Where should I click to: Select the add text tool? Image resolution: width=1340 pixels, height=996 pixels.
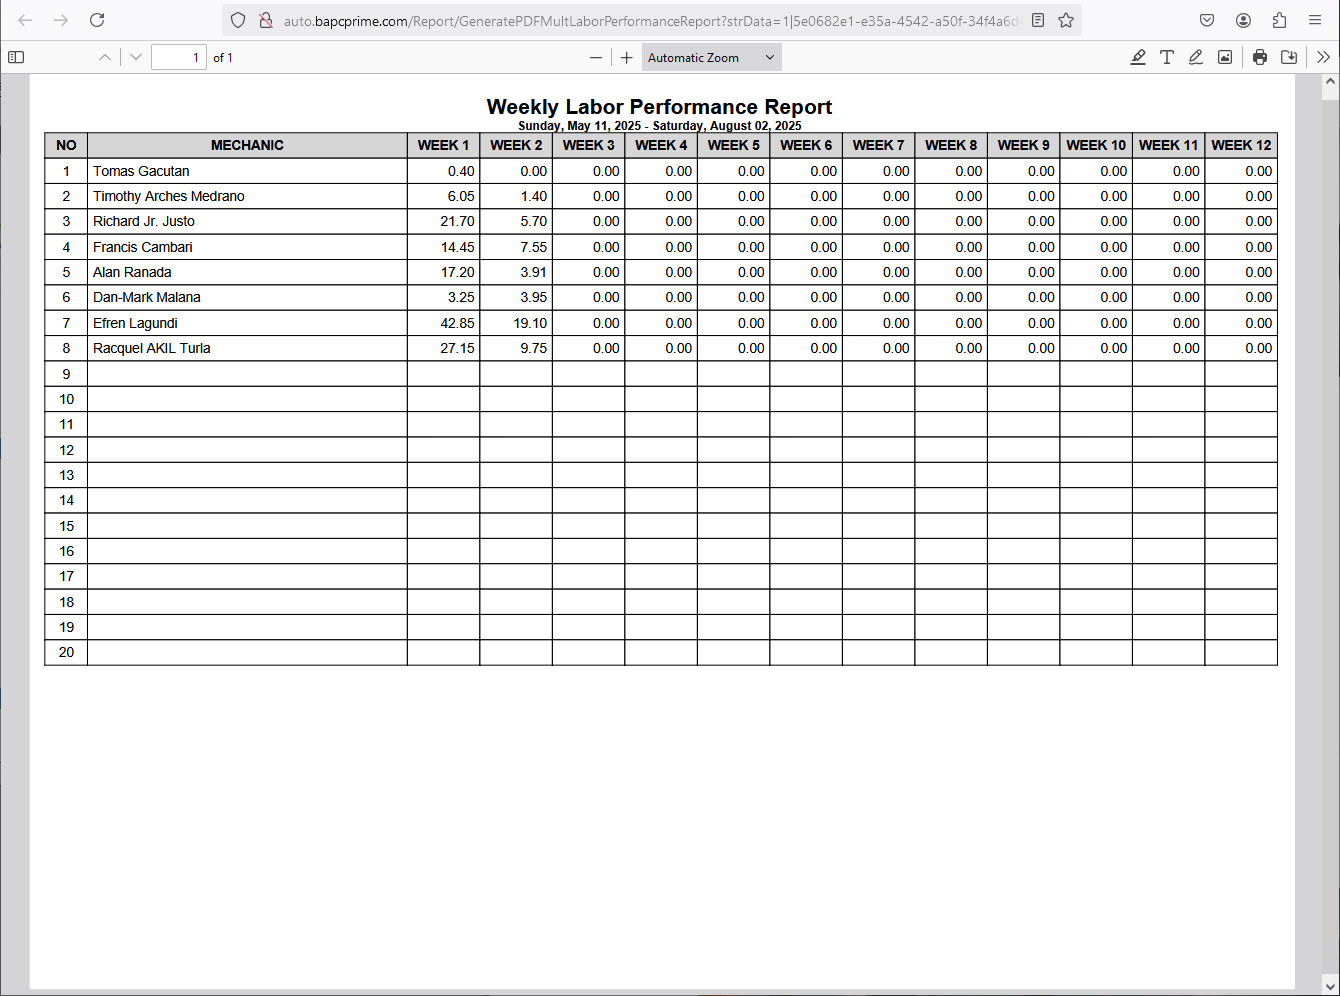[x=1167, y=58]
